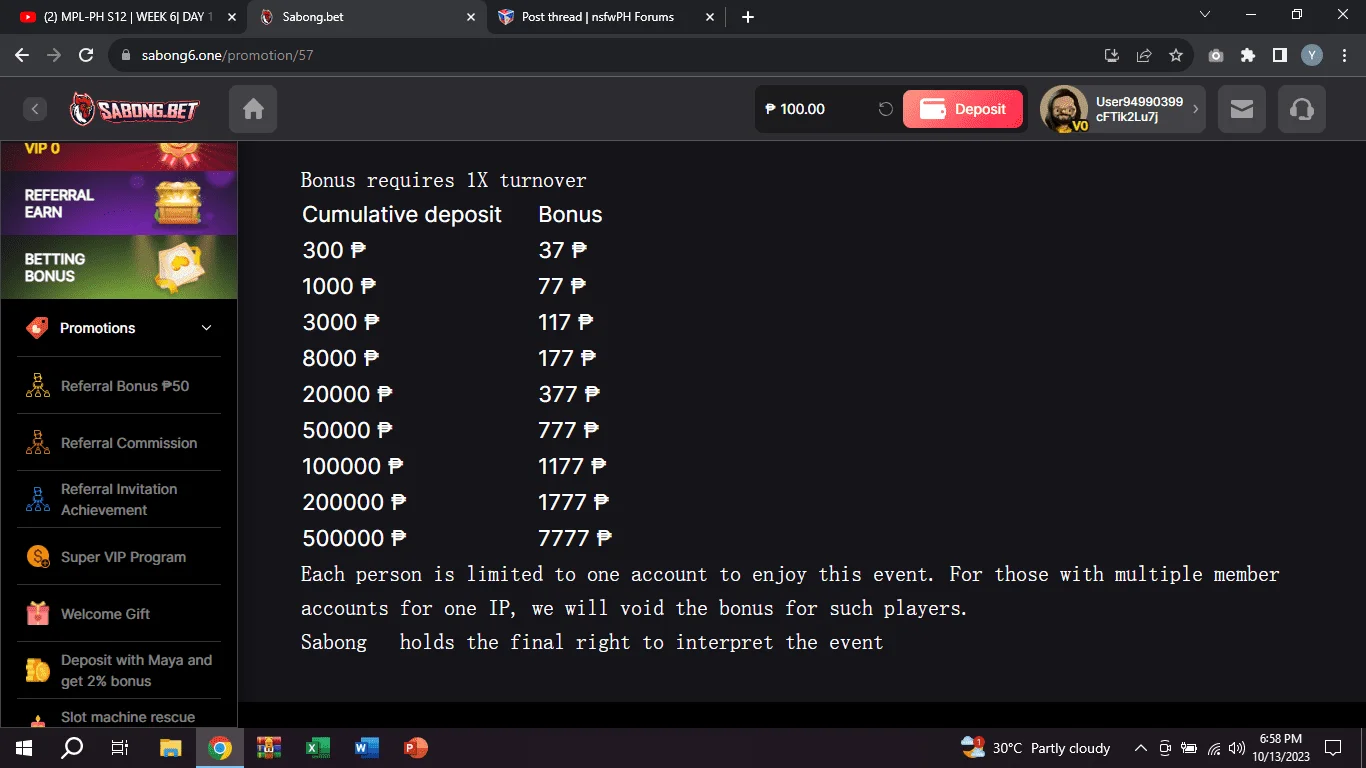Viewport: 1366px width, 768px height.
Task: Open a new browser tab
Action: (x=748, y=17)
